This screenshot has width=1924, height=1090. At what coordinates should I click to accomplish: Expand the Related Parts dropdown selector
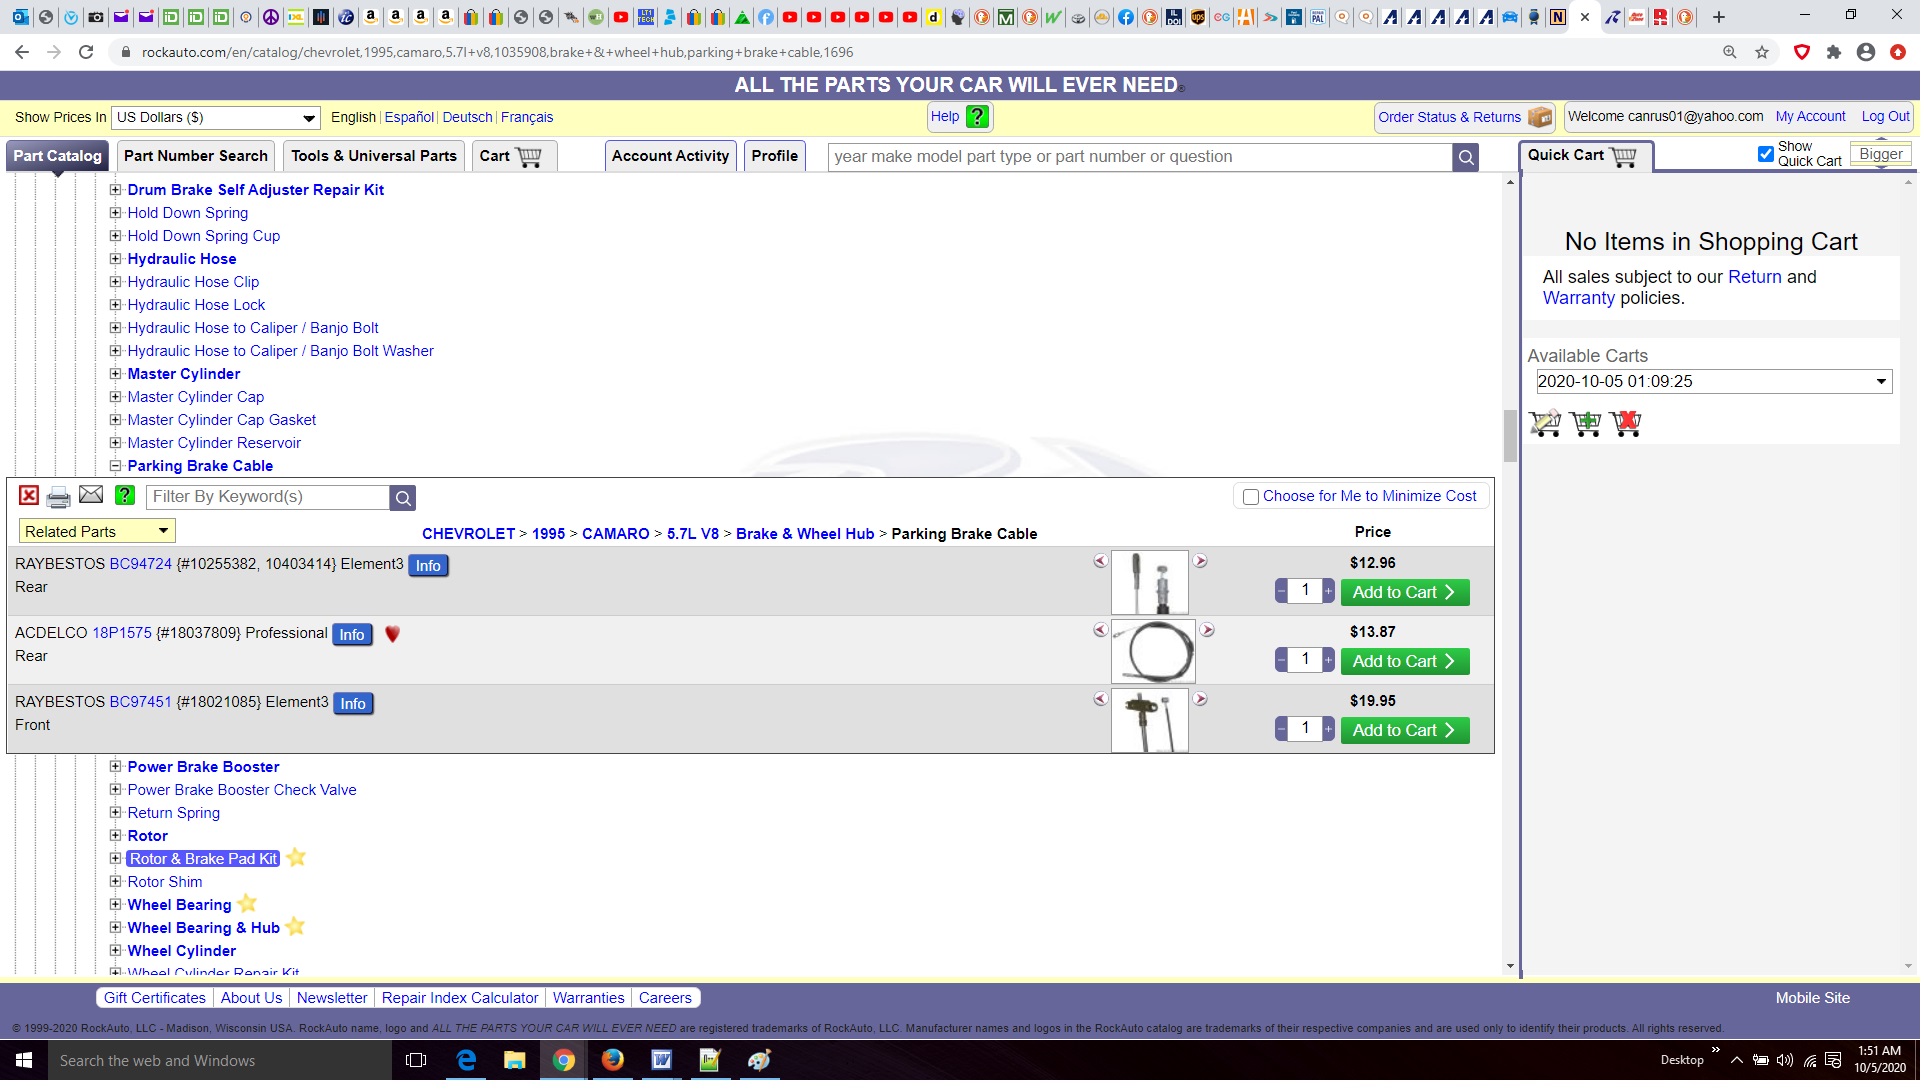[161, 530]
